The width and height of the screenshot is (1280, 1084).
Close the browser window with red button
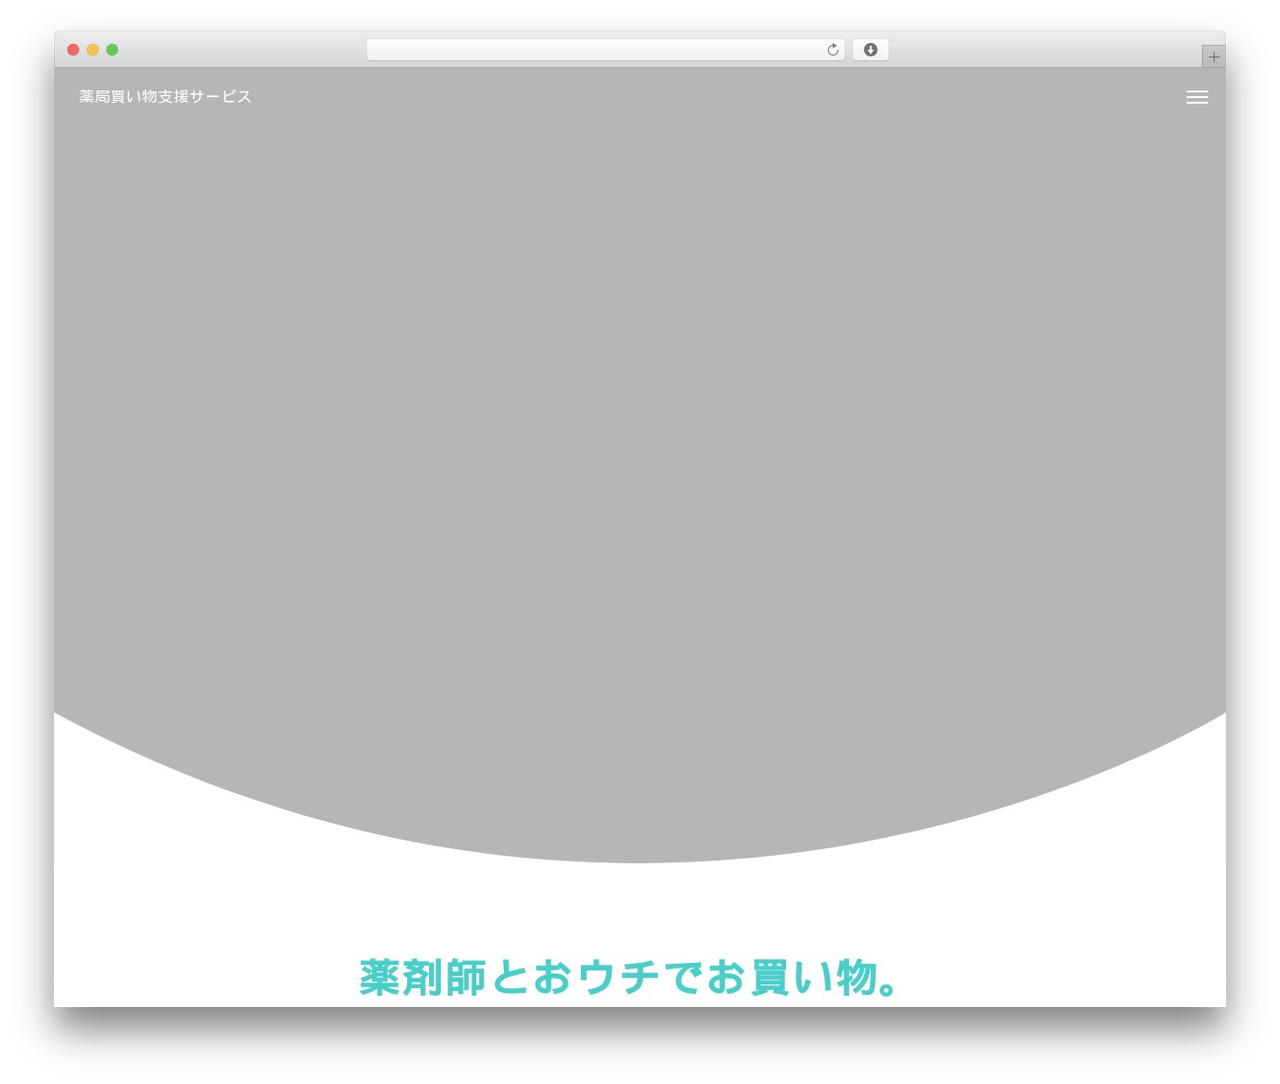pyautogui.click(x=73, y=50)
